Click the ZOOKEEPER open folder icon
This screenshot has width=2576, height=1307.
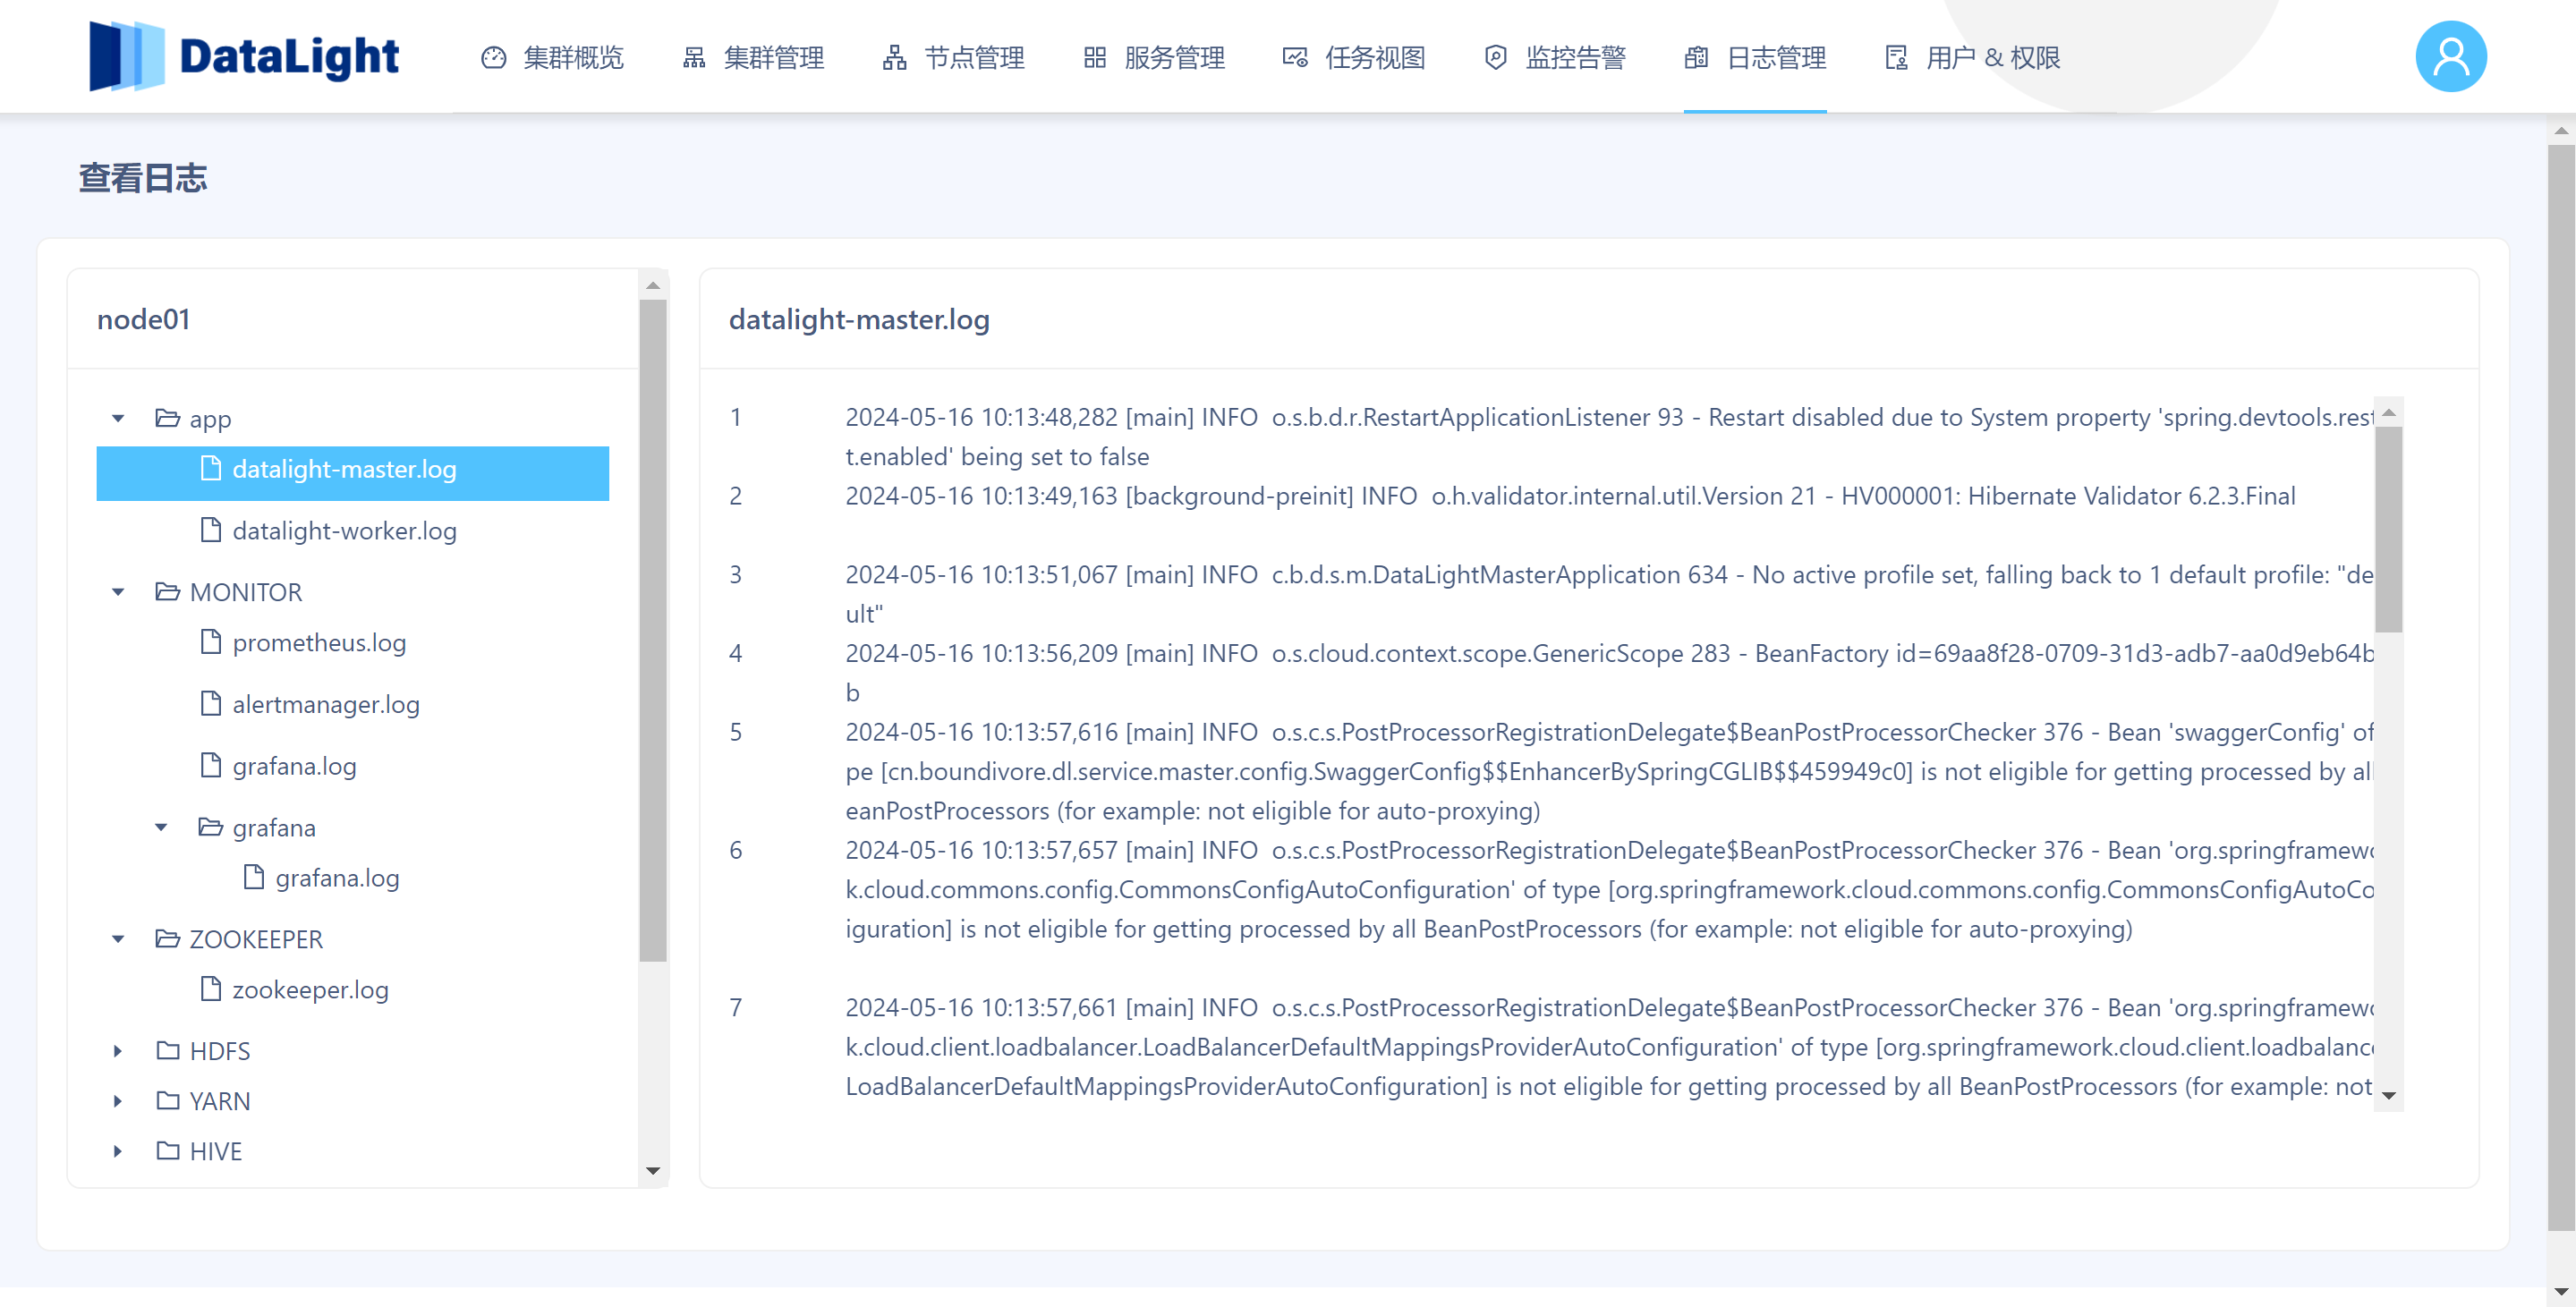point(167,939)
